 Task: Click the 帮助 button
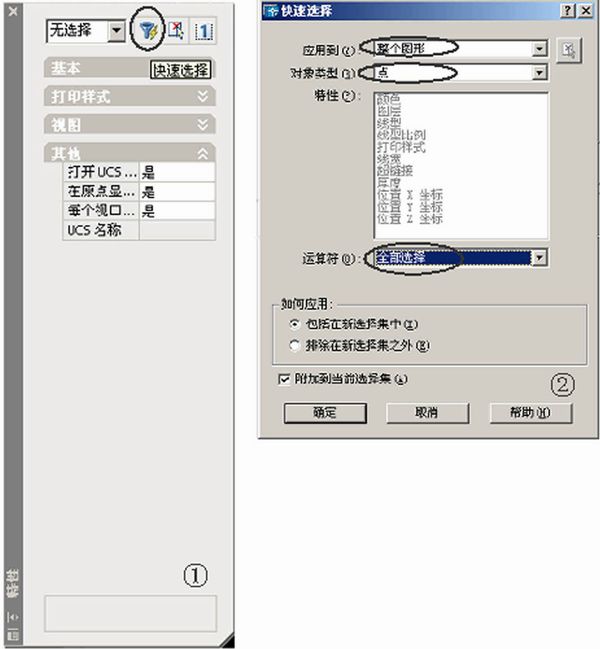coord(531,413)
